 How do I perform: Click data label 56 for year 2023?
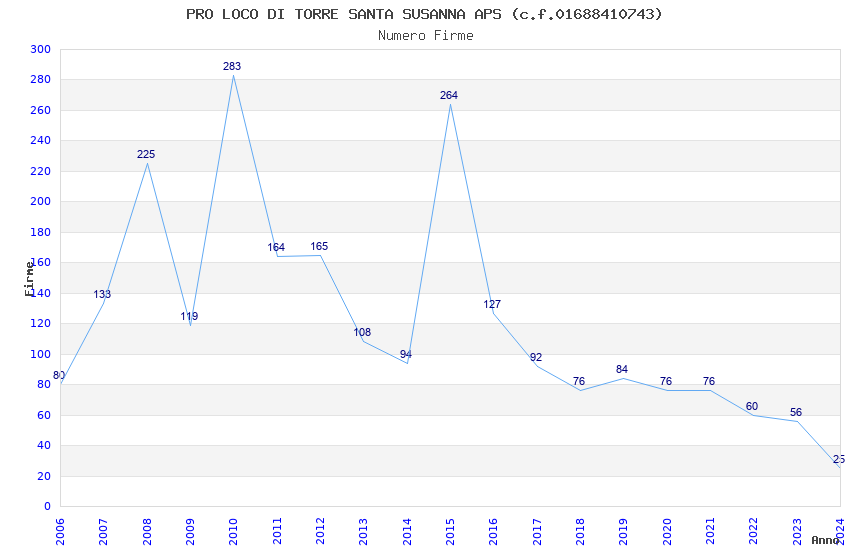(796, 412)
